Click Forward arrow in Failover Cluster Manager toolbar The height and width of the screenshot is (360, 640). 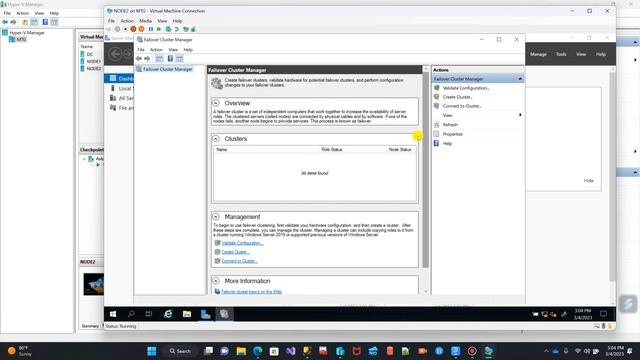(147, 59)
